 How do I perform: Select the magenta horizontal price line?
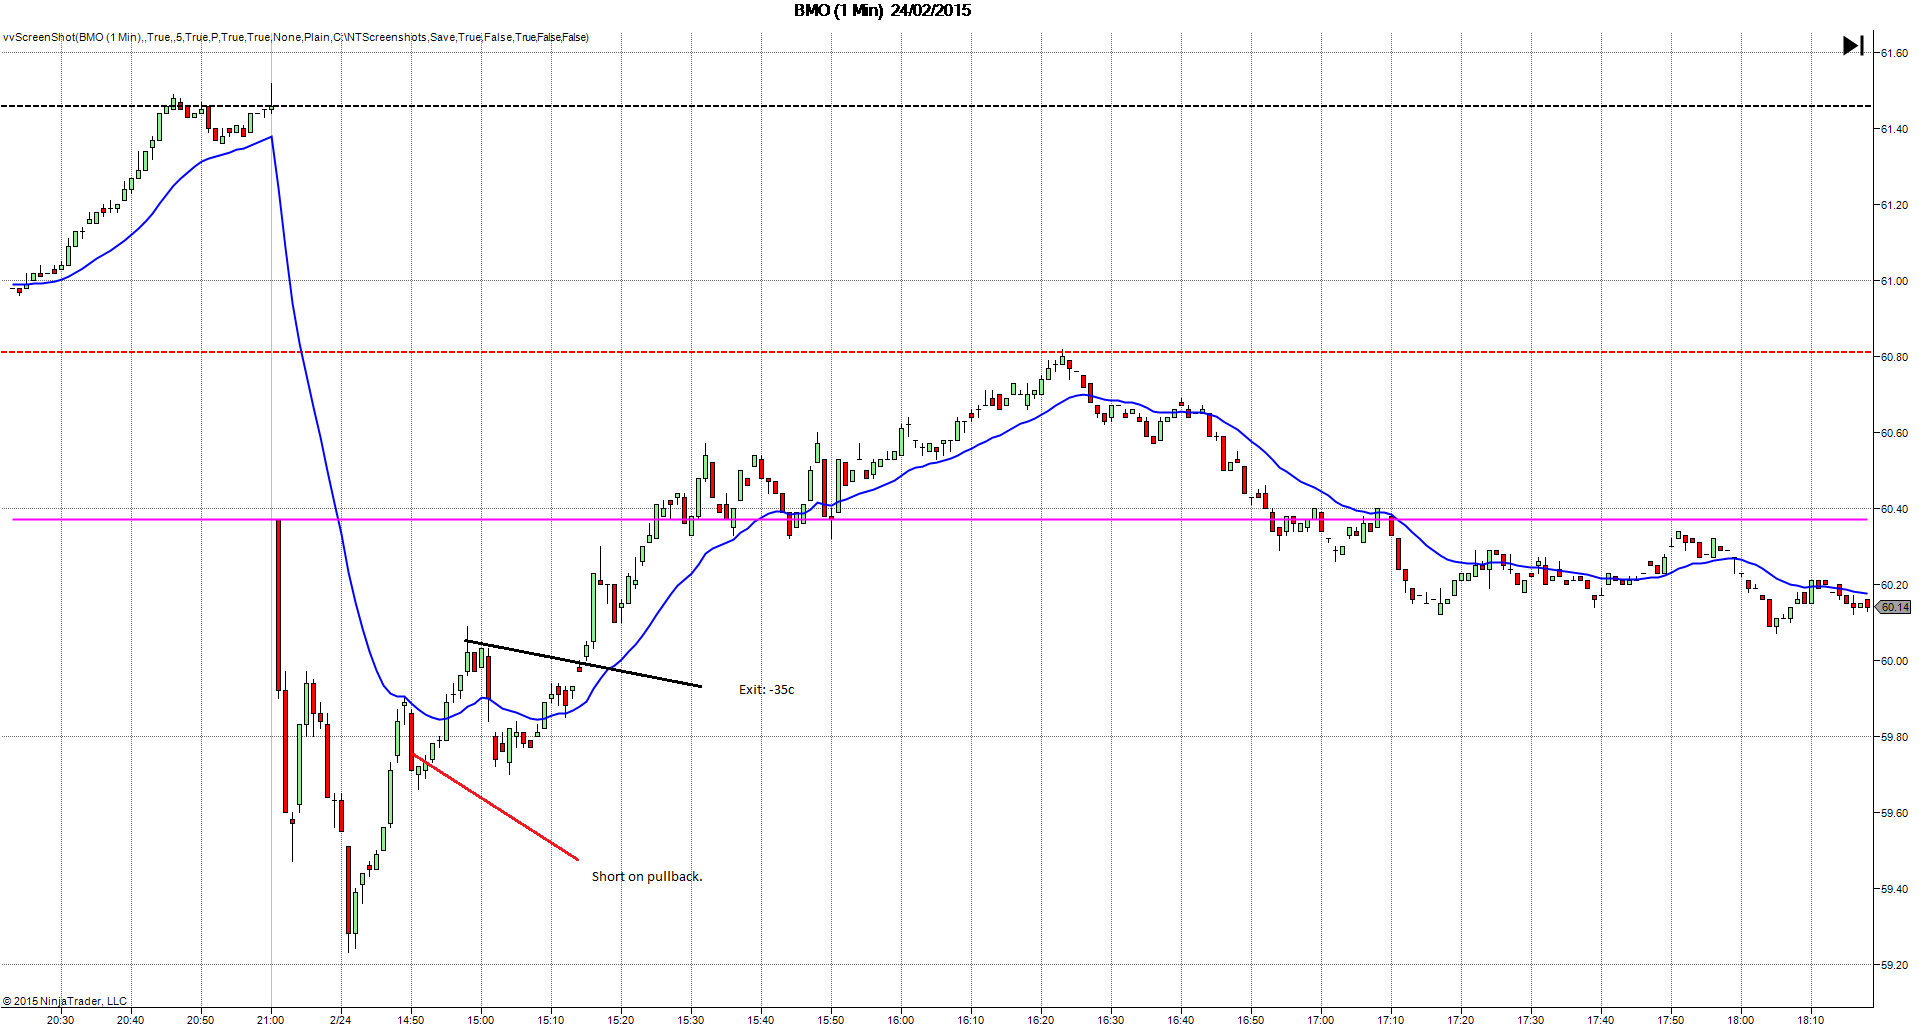point(940,519)
